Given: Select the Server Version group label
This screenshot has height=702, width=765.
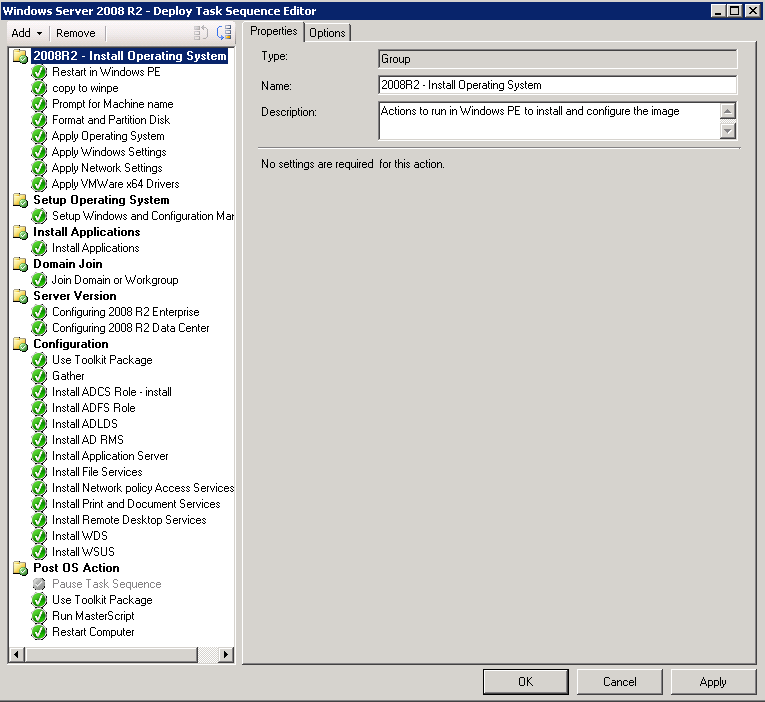Looking at the screenshot, I should coord(75,296).
